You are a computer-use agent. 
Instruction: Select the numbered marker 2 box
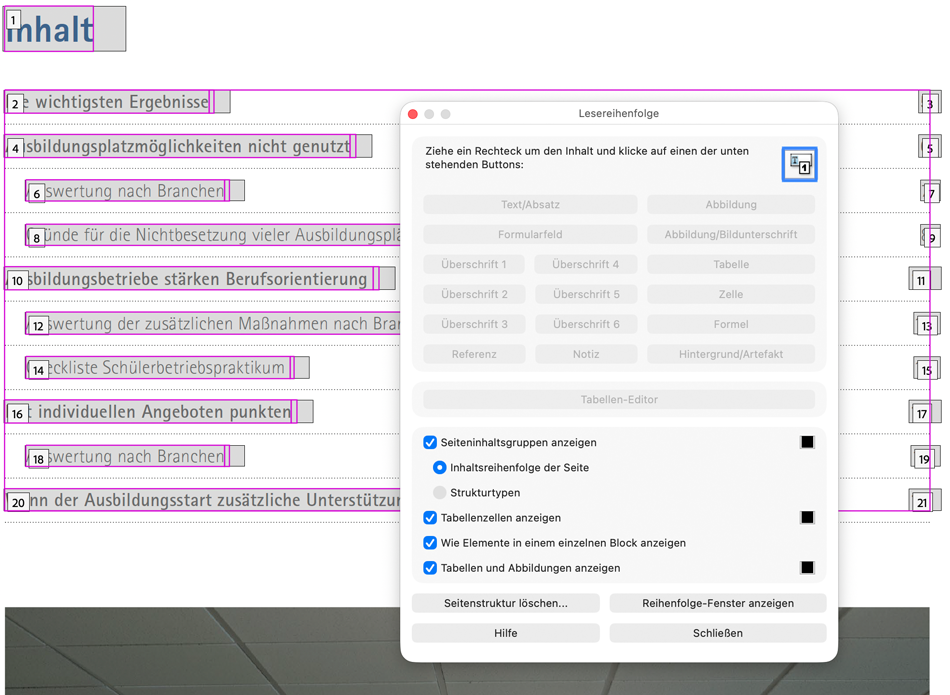(15, 104)
